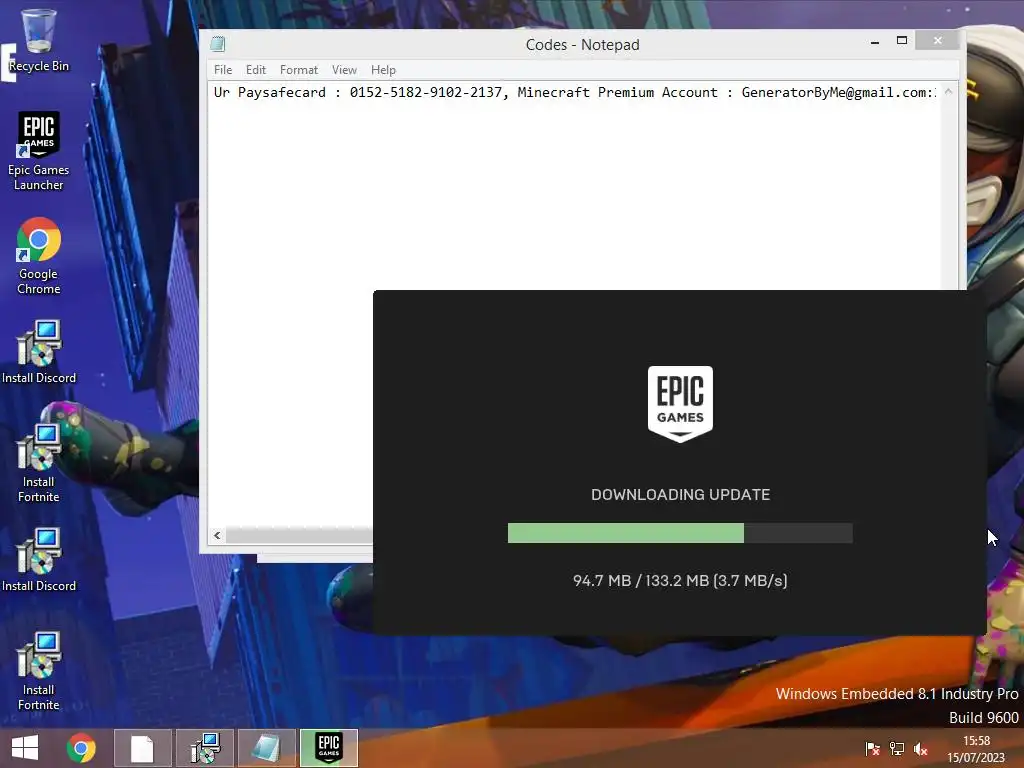Click the Epic Games logo in updater
The image size is (1024, 768).
pyautogui.click(x=680, y=404)
